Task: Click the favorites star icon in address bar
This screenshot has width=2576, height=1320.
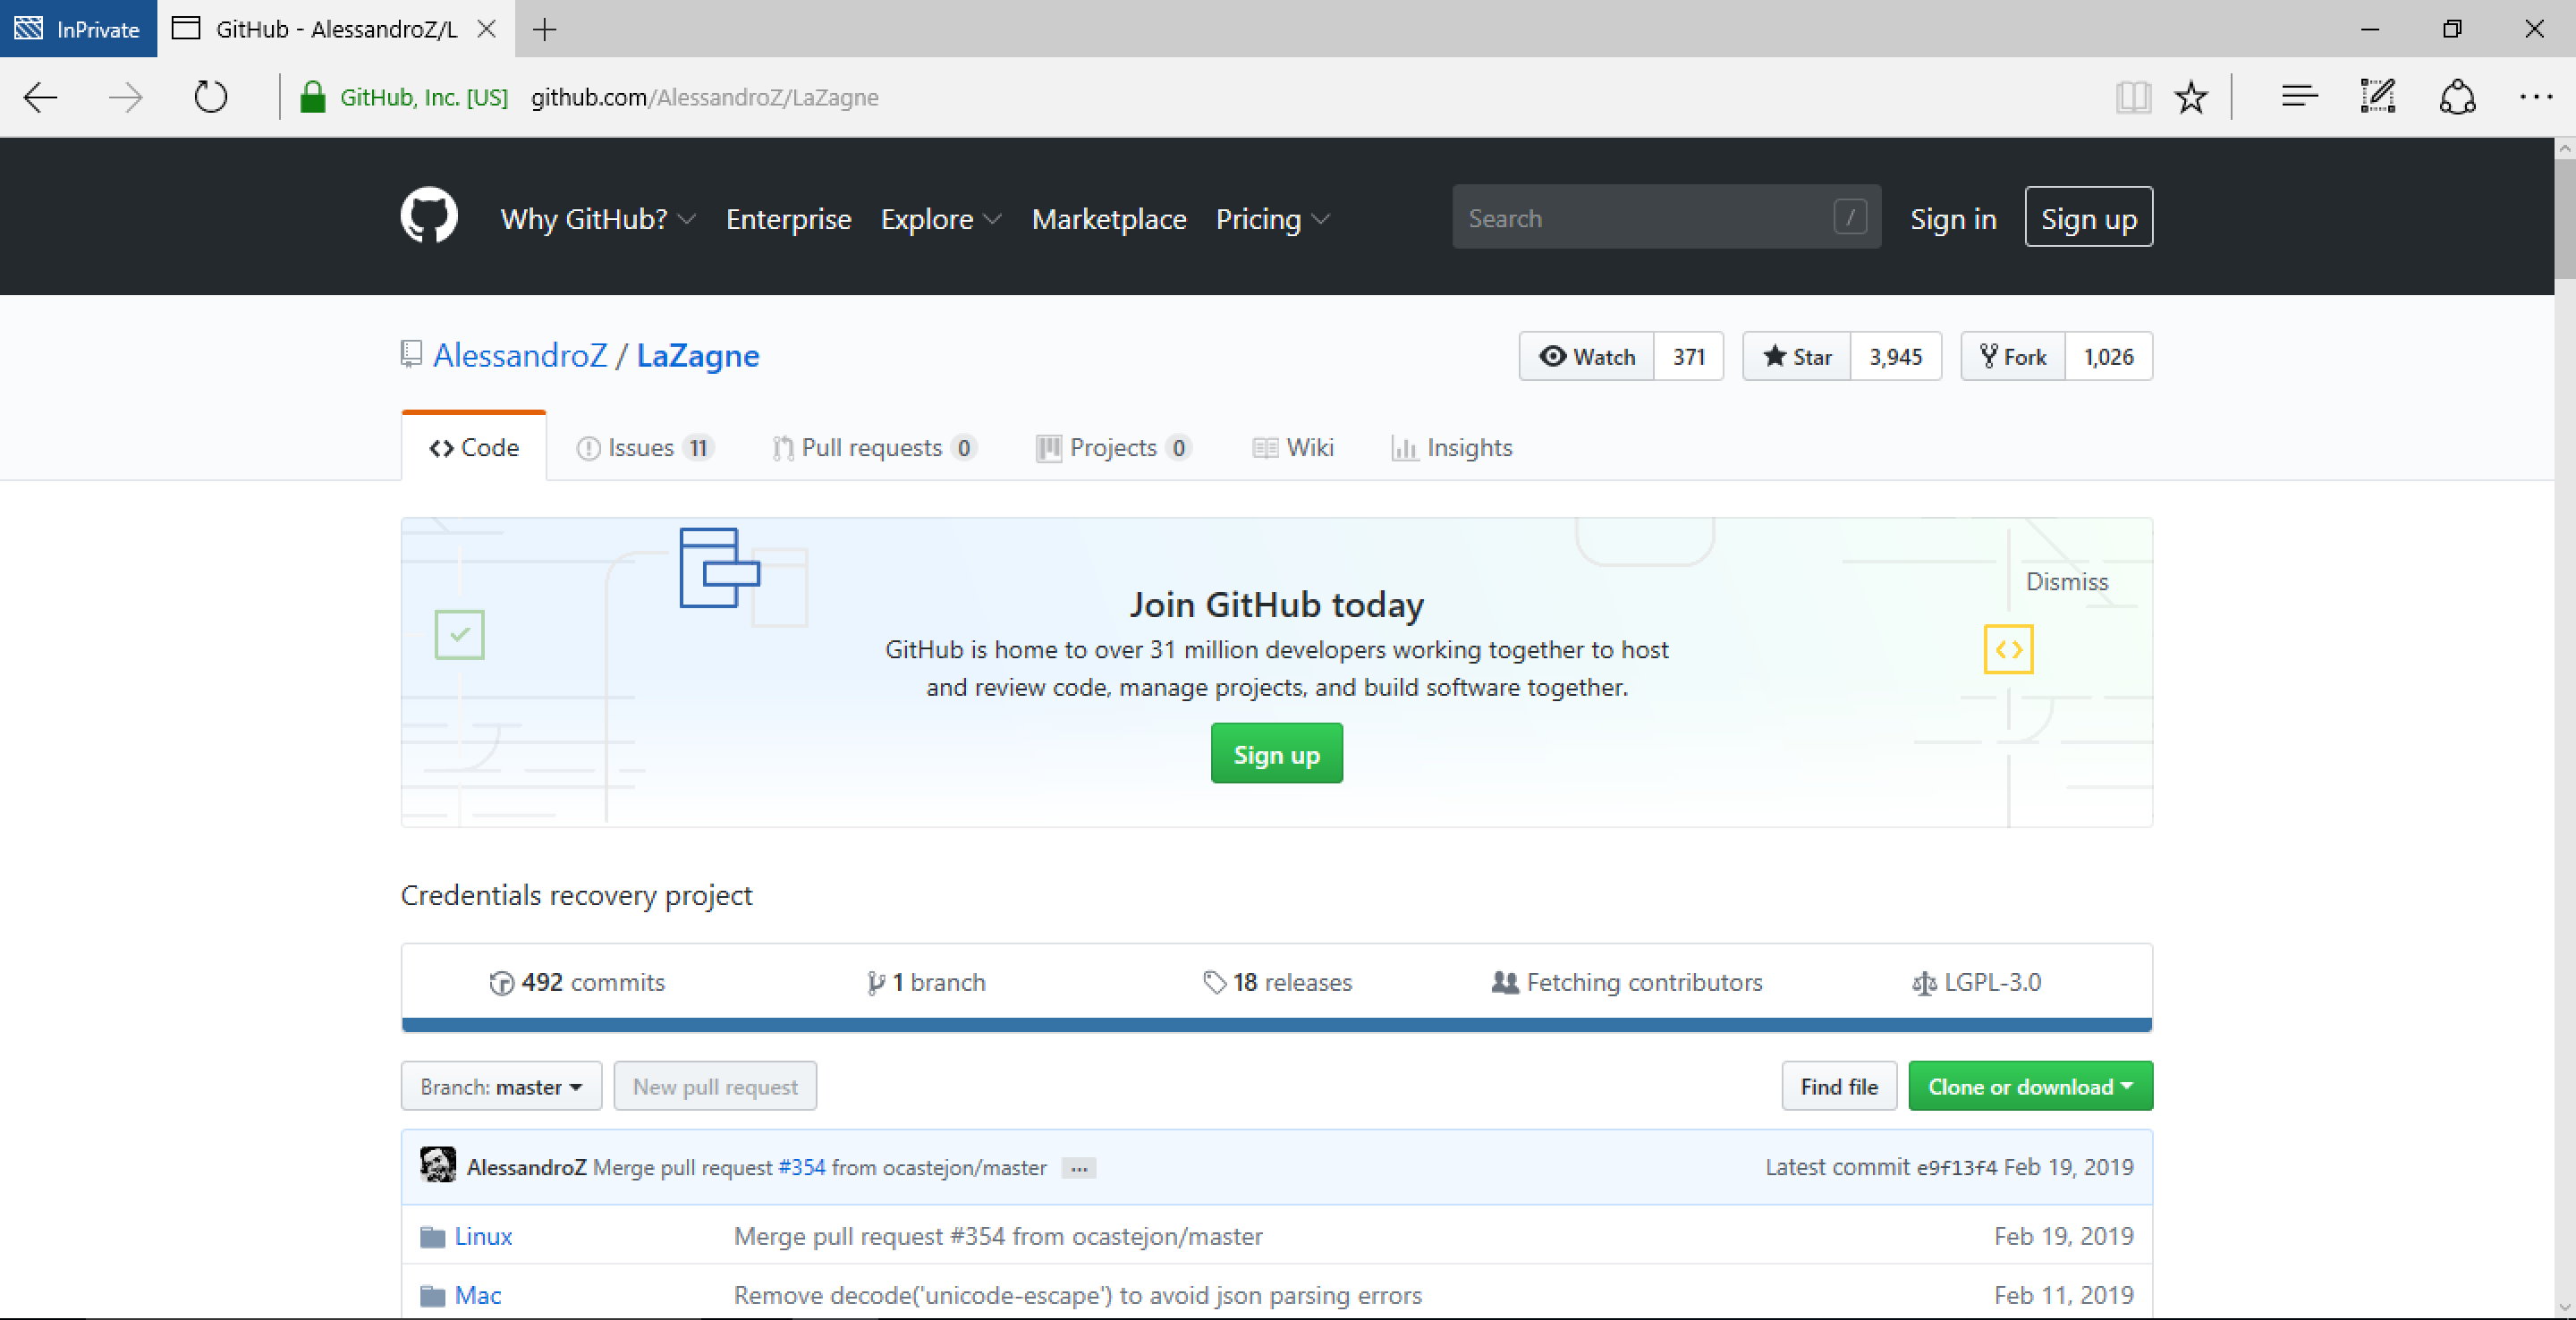Action: (2192, 96)
